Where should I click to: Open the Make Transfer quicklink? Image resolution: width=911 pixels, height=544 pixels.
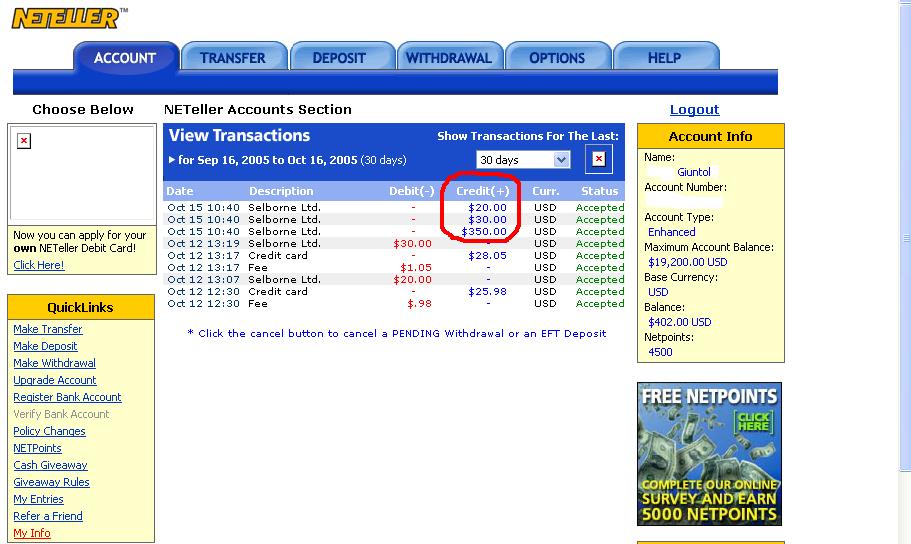pyautogui.click(x=48, y=329)
